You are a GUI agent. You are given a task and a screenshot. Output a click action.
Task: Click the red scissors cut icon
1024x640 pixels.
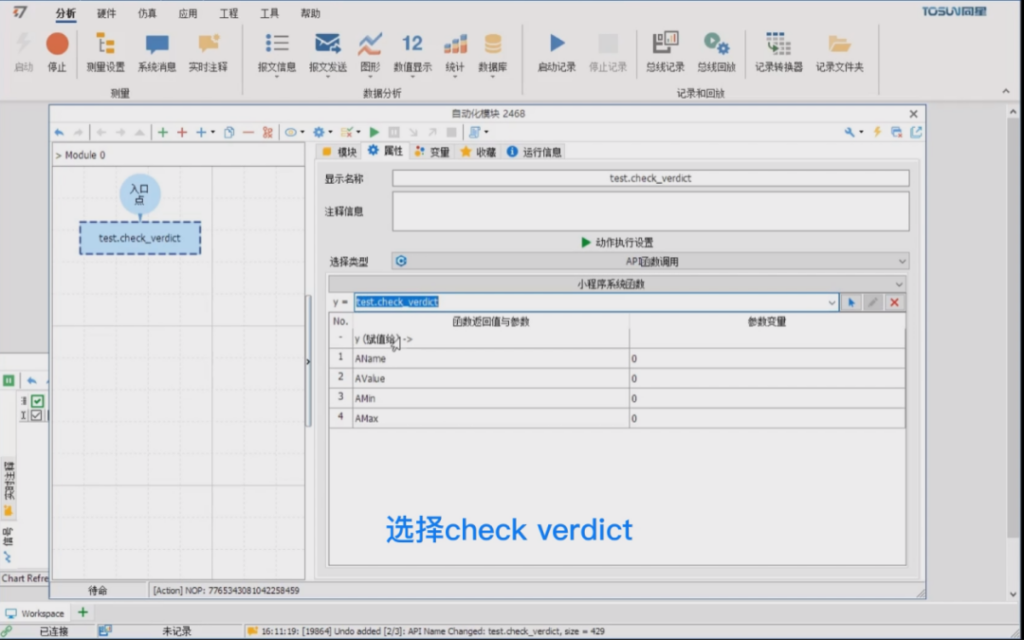267,133
